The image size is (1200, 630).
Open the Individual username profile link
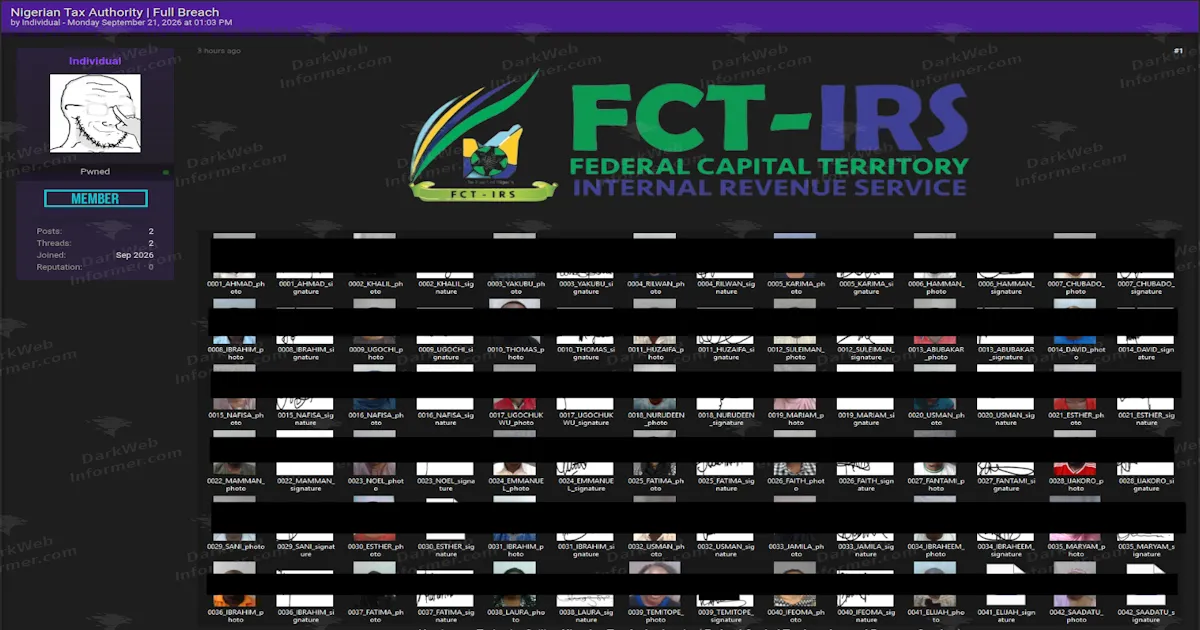[x=95, y=61]
